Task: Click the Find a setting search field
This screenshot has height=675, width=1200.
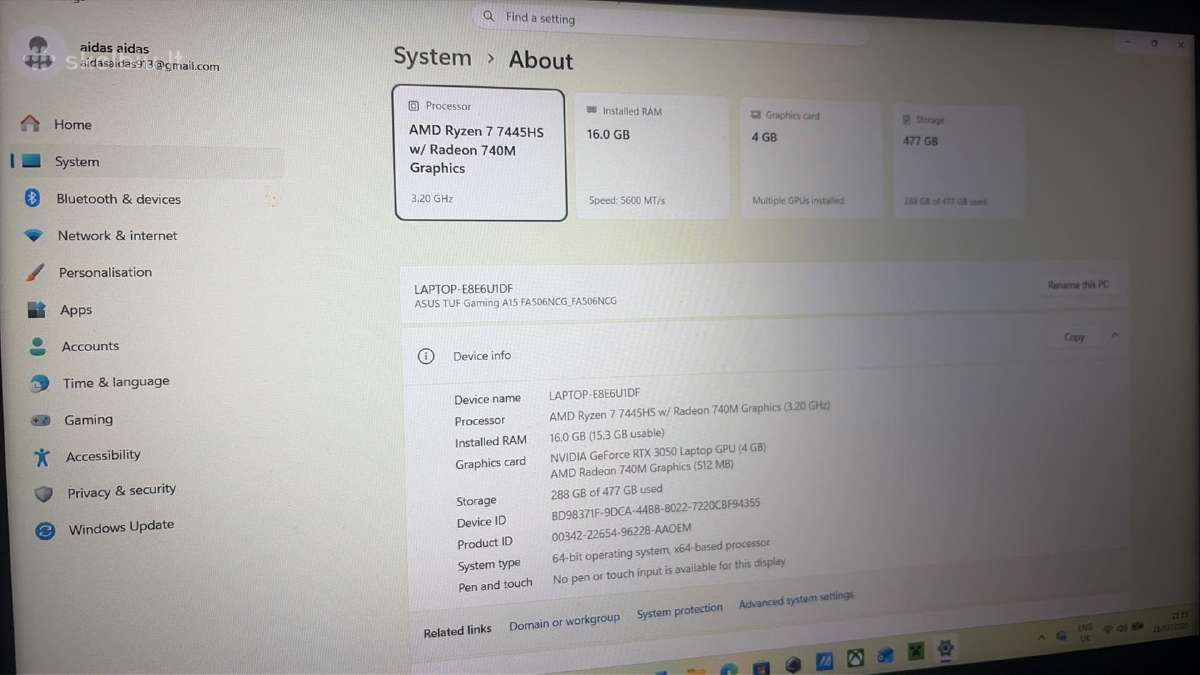Action: click(668, 22)
